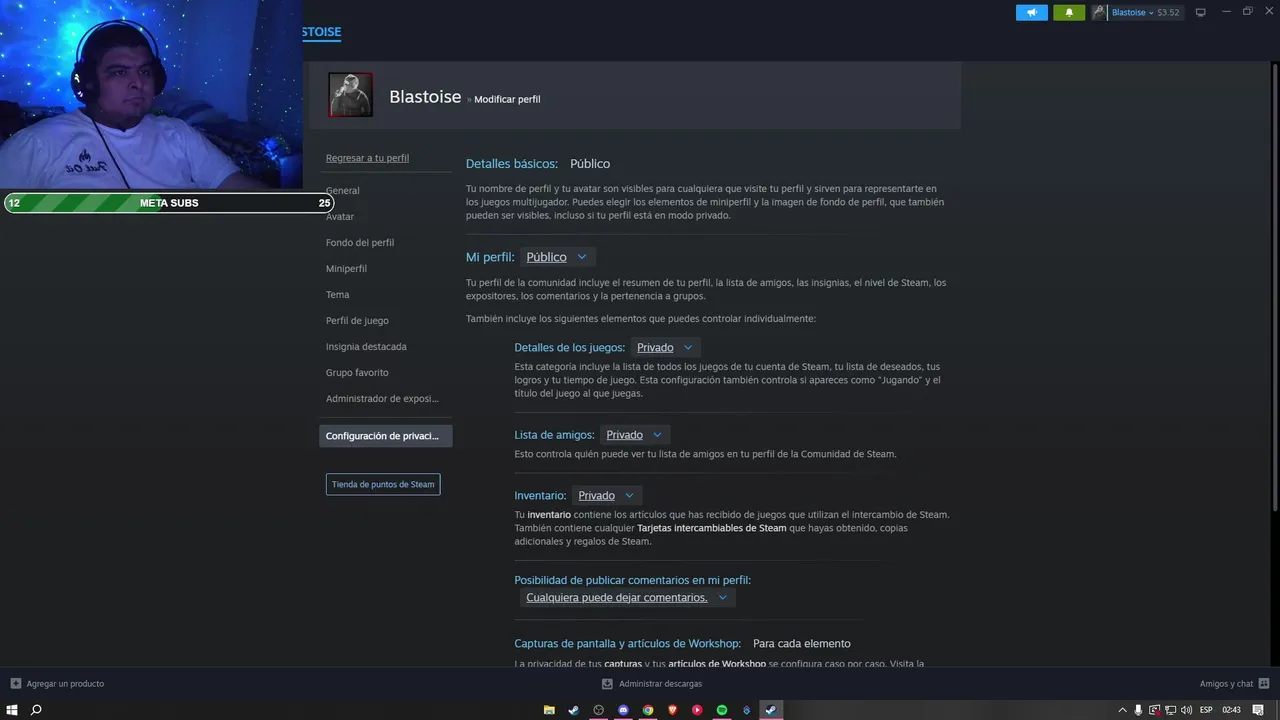Click the microphone tray icon
Screen dimensions: 1280x720
[x=1138, y=710]
